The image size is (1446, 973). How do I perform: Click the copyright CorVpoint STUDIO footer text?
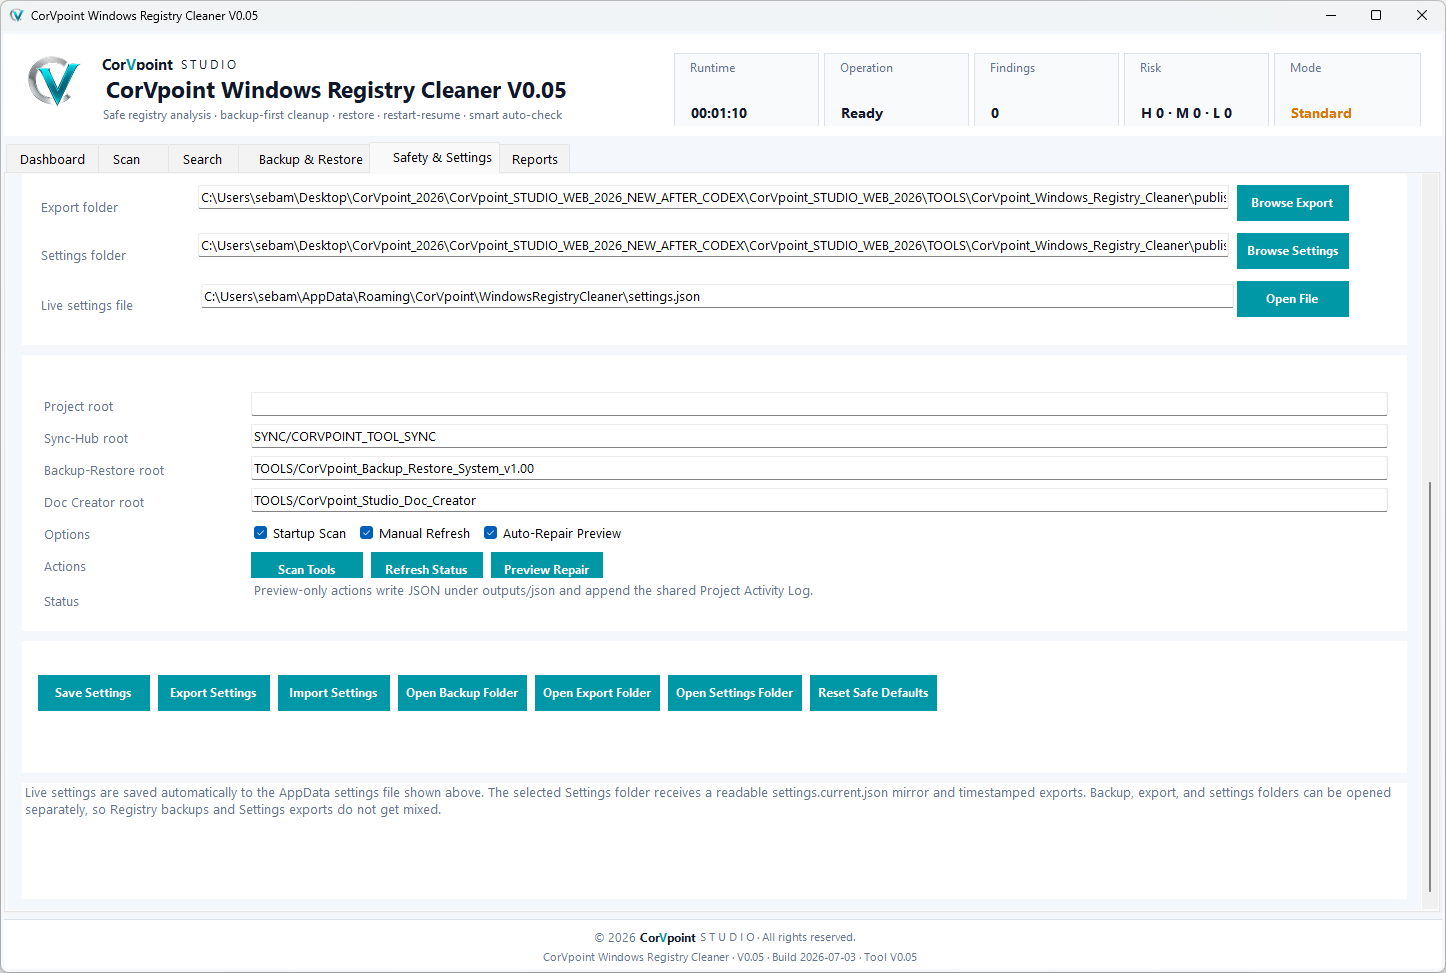click(x=725, y=937)
